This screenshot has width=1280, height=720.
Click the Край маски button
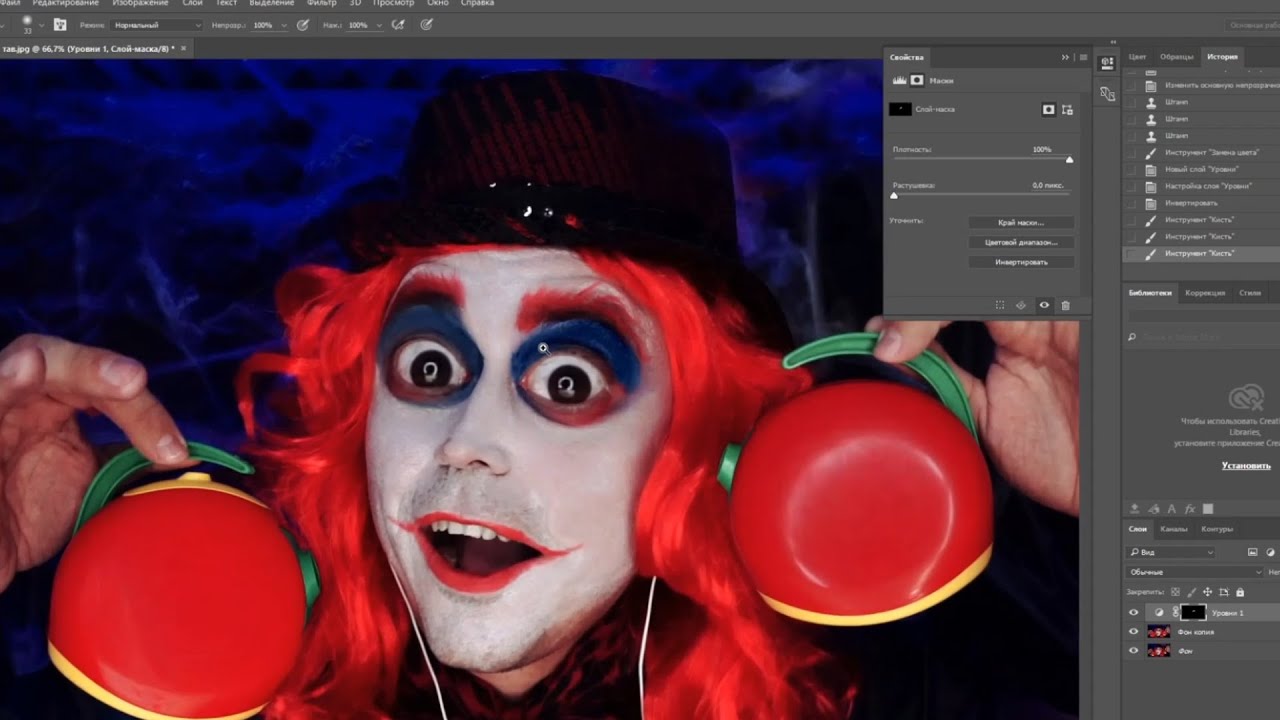pyautogui.click(x=1021, y=223)
